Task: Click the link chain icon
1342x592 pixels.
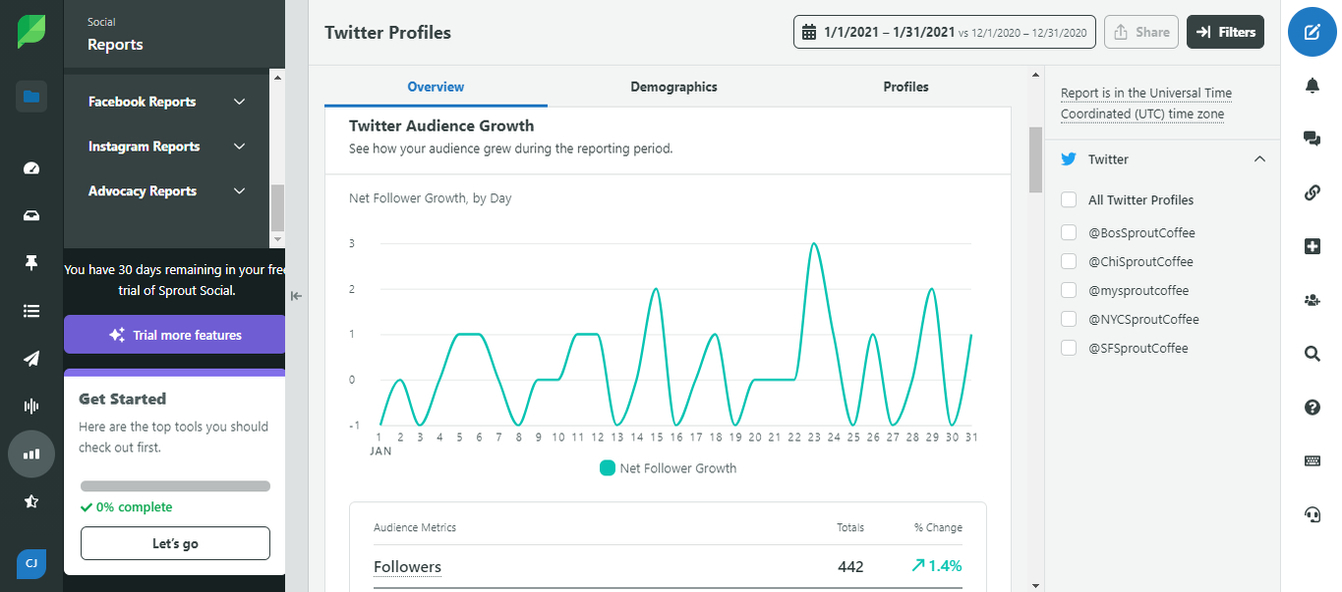Action: click(x=1312, y=193)
